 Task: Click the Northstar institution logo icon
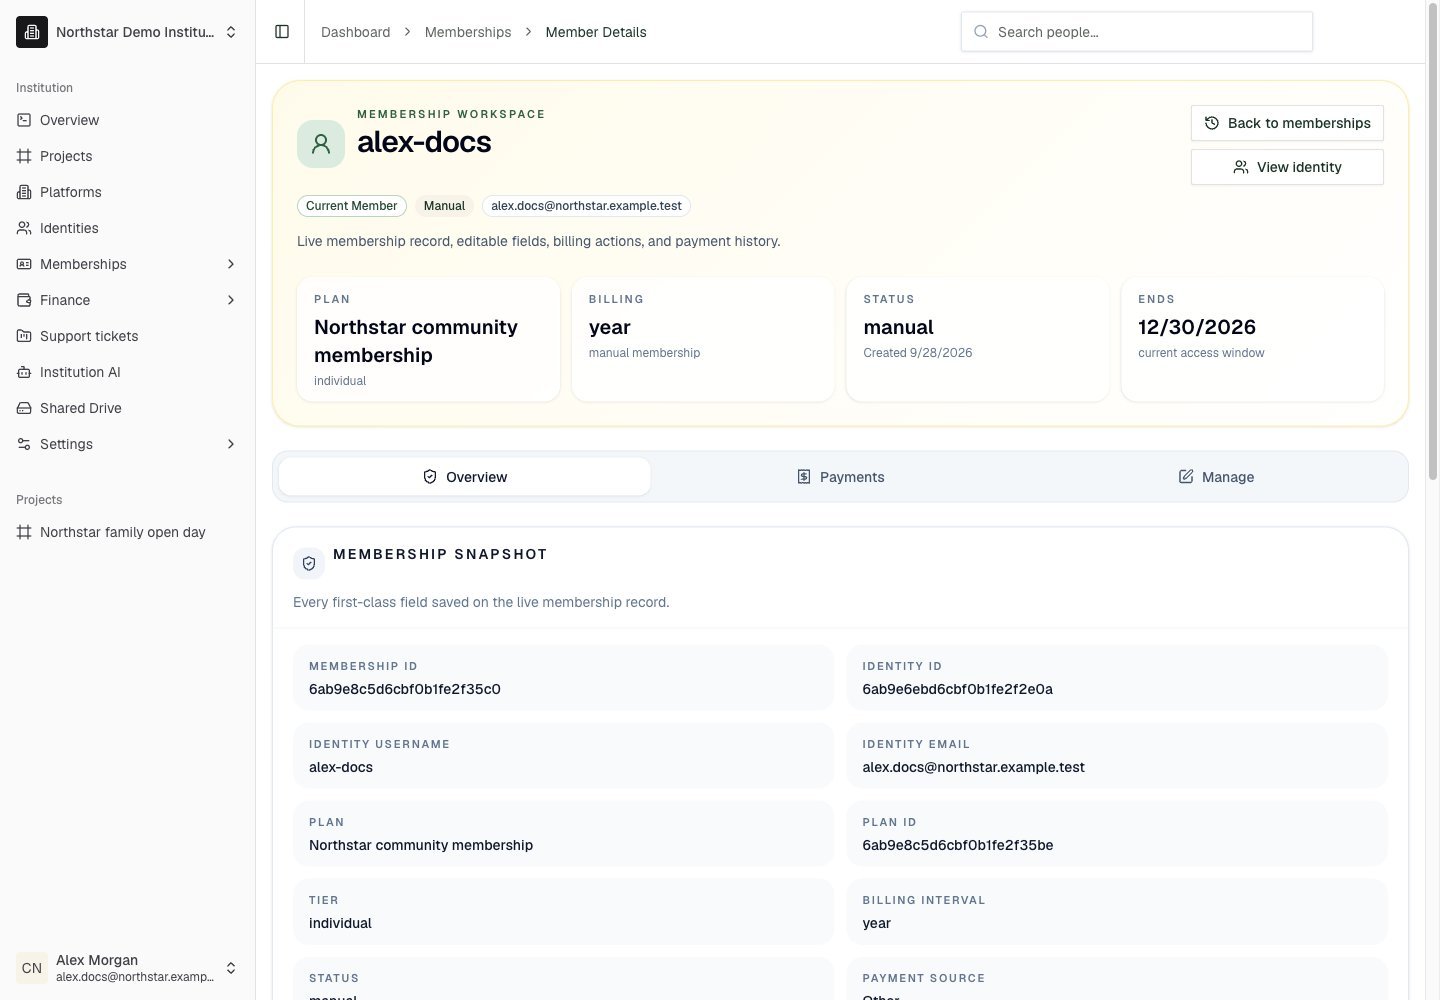point(32,32)
